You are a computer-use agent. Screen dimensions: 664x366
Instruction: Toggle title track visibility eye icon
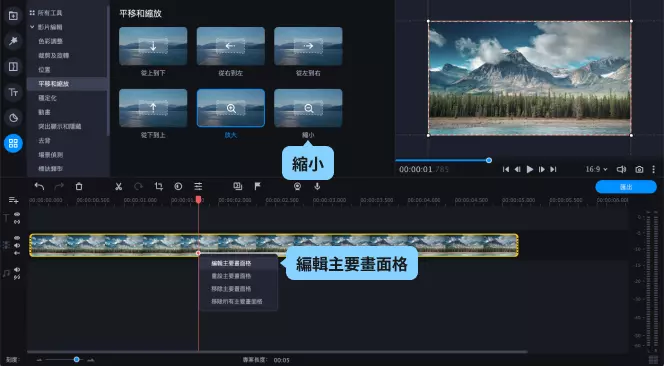point(17,214)
